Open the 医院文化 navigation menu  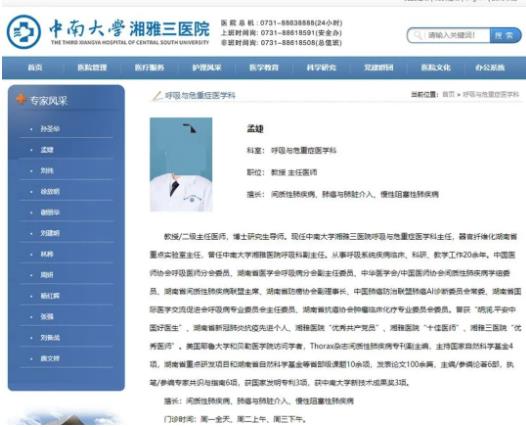[436, 67]
